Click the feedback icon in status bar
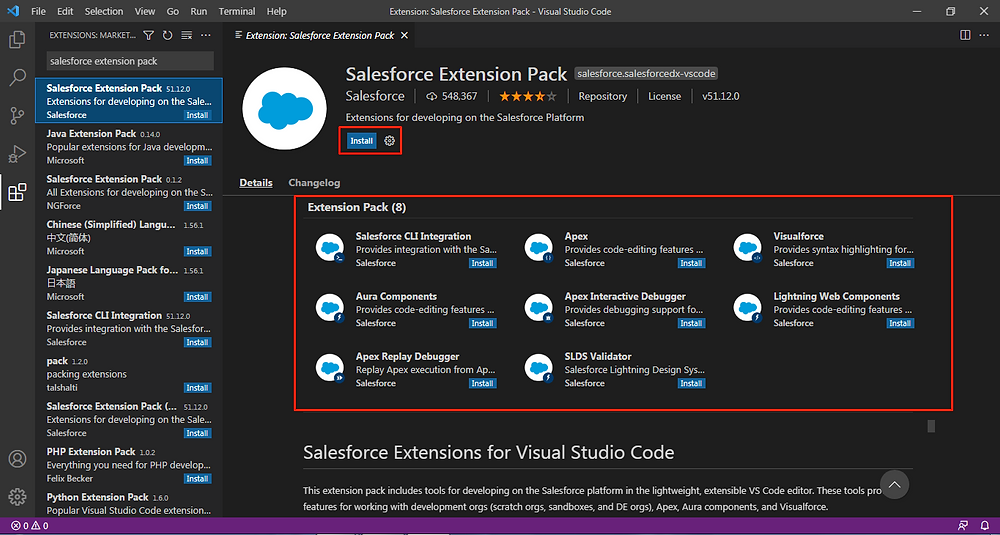Screen dimensions: 1000x535 pyautogui.click(x=962, y=527)
